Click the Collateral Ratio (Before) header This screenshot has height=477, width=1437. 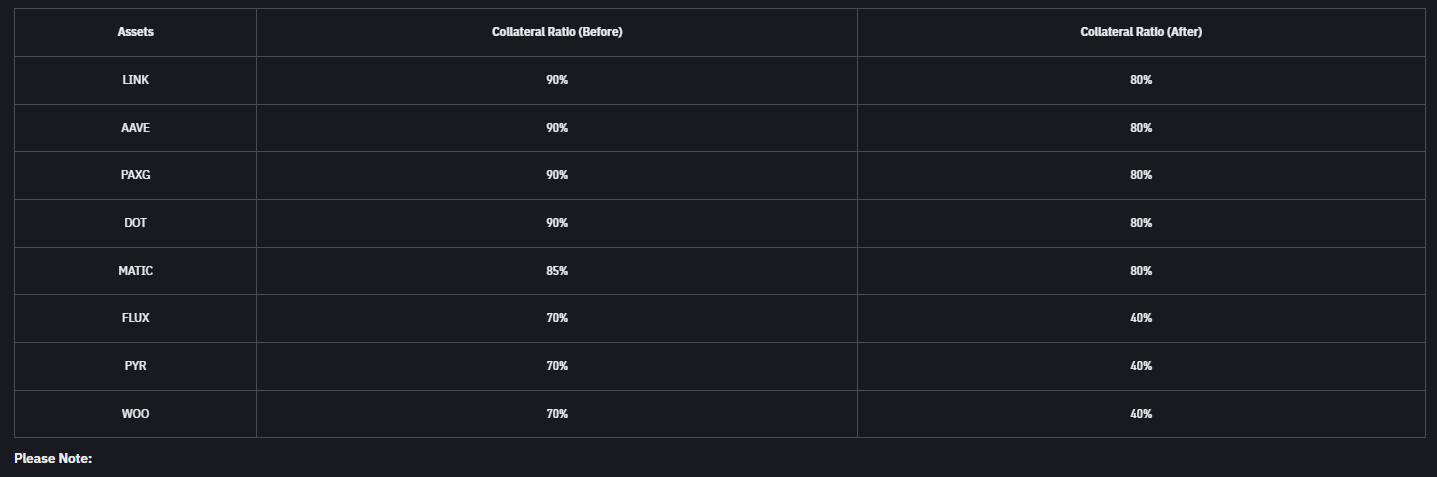tap(557, 32)
